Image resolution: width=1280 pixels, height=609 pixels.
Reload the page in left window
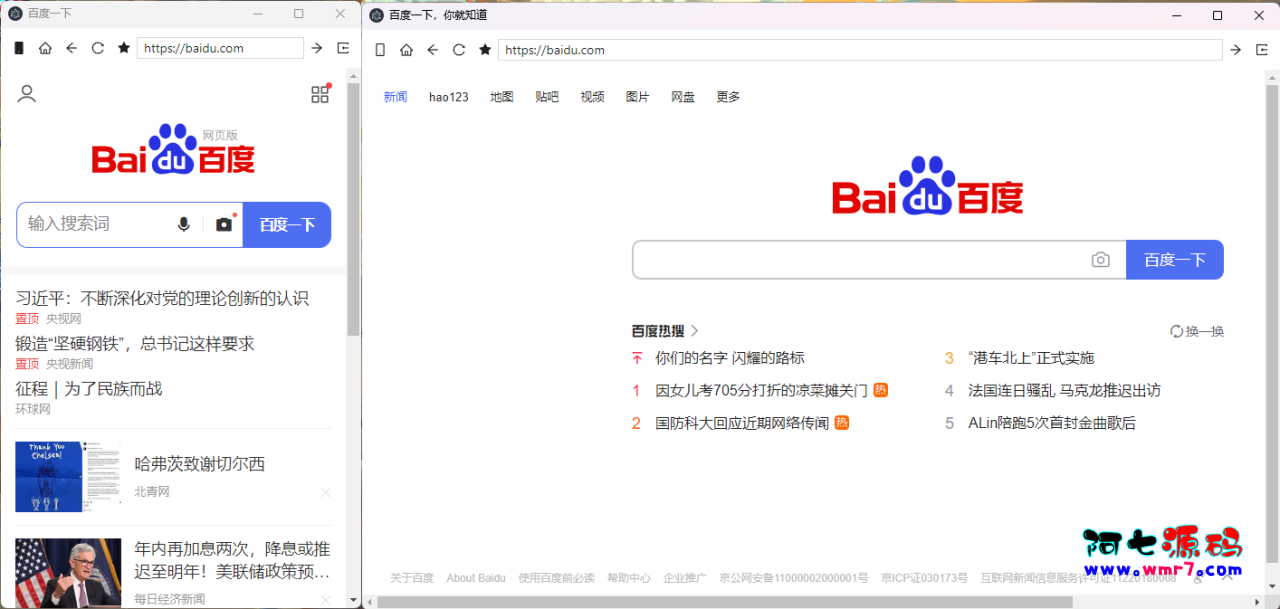pos(98,48)
